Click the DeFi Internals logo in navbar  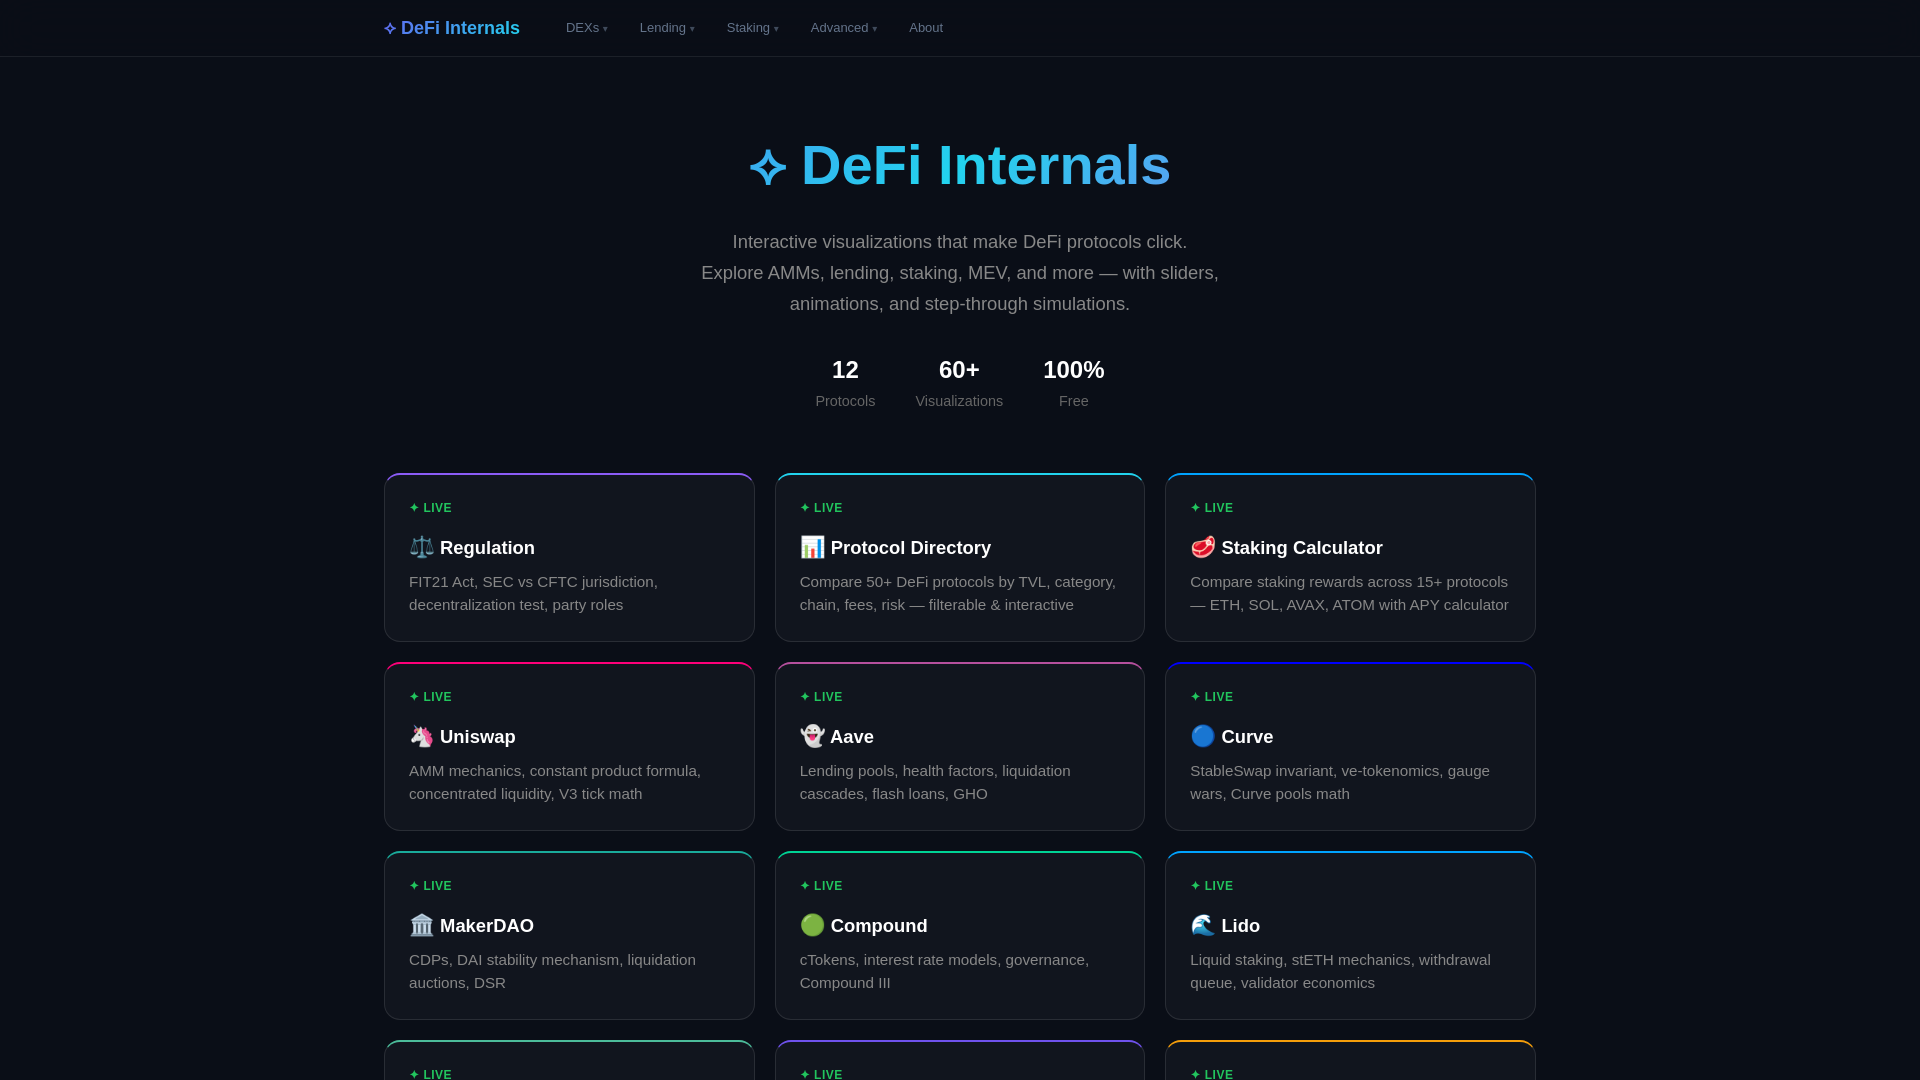coord(452,28)
